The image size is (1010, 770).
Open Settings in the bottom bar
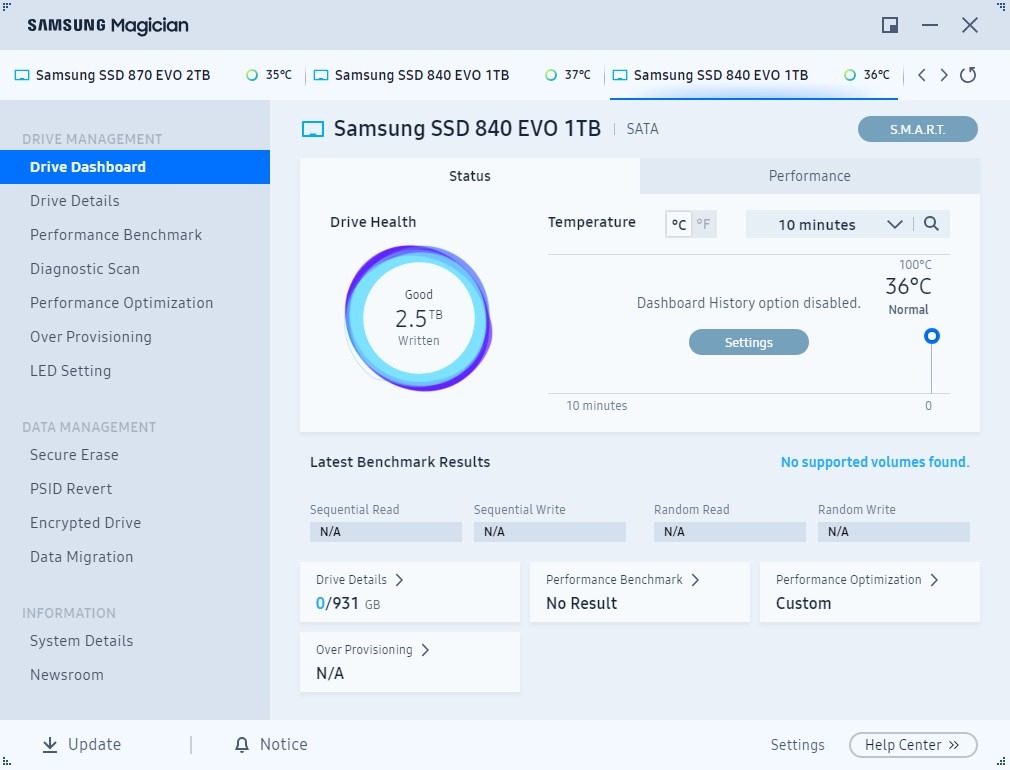point(797,745)
